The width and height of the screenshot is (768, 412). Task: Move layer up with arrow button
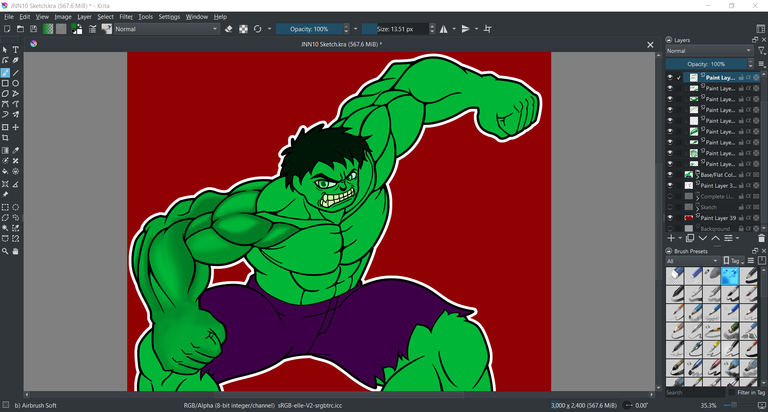point(716,238)
